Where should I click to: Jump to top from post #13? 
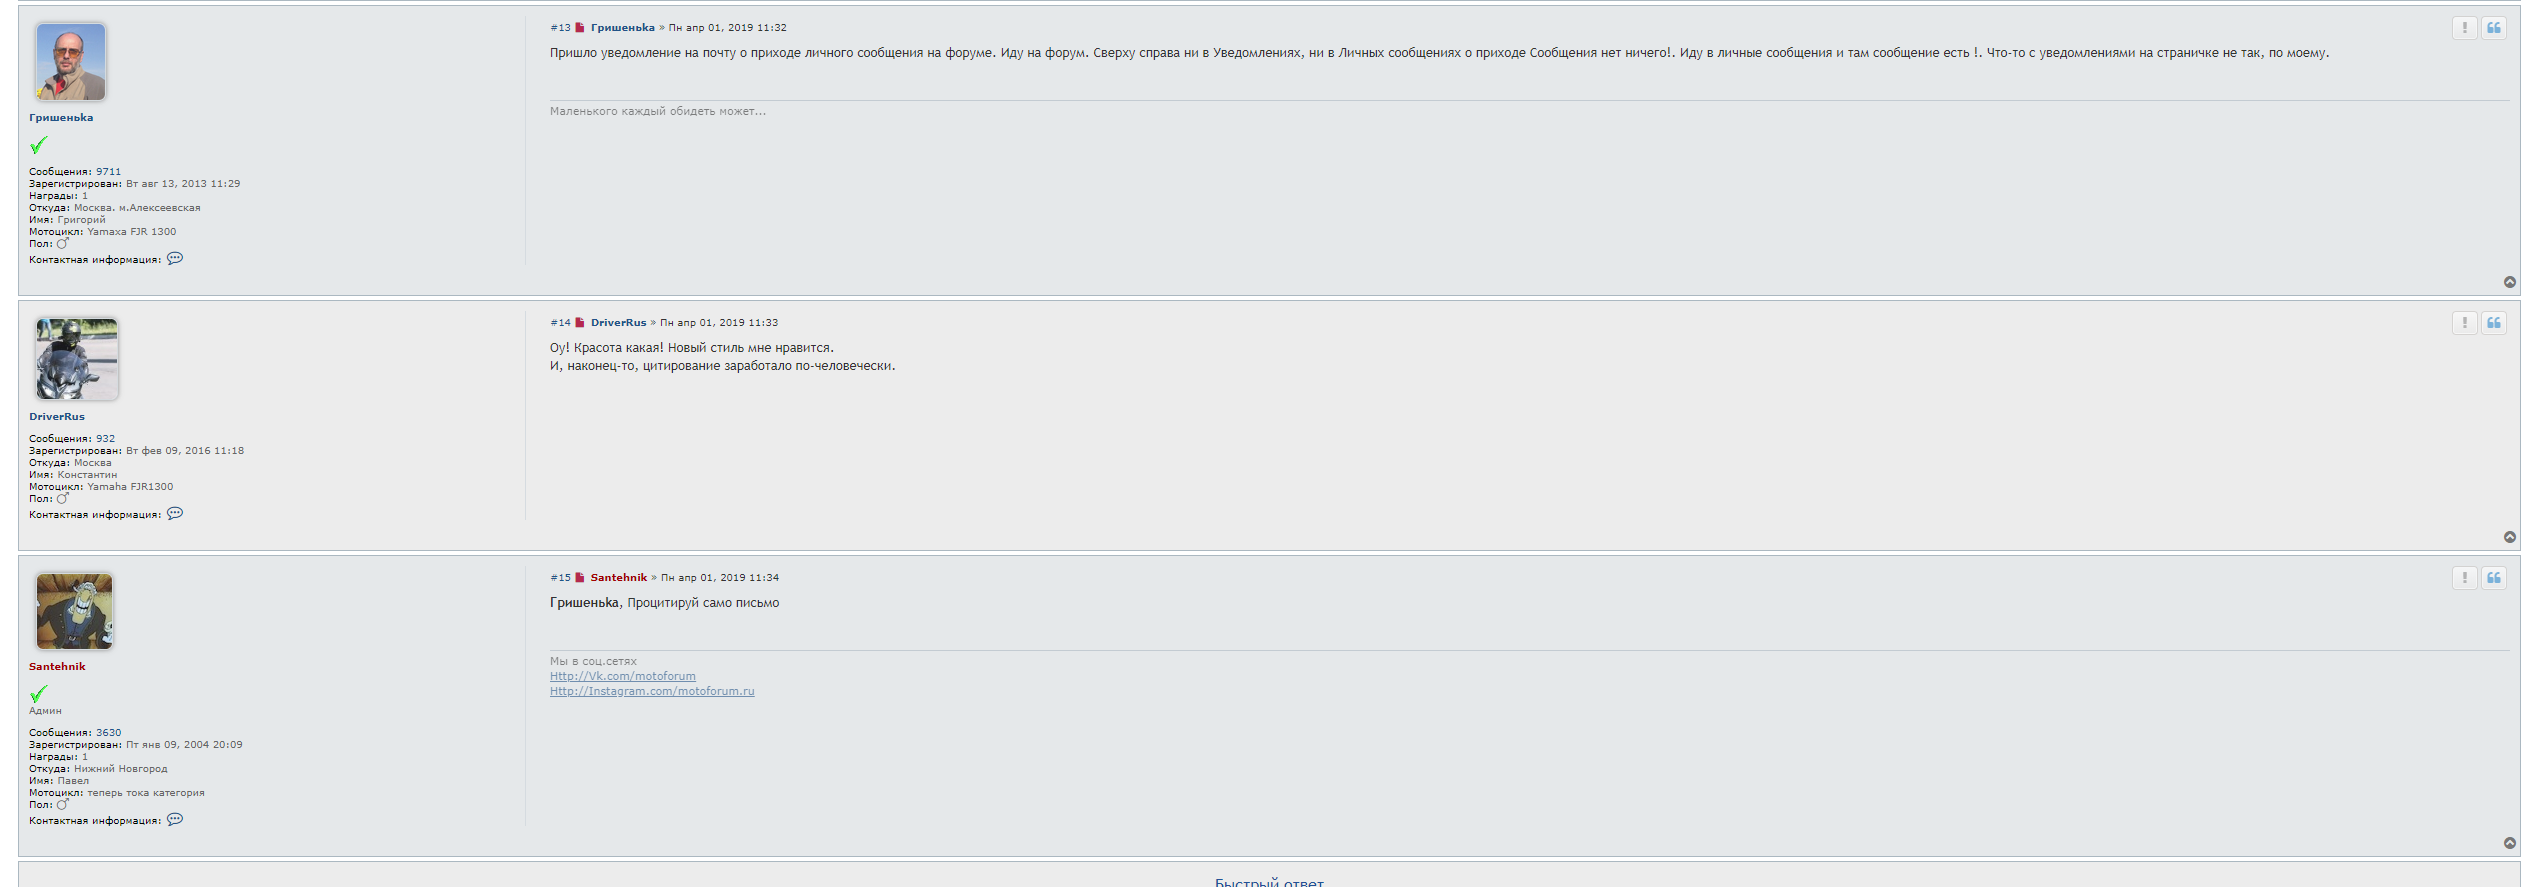pos(2509,282)
